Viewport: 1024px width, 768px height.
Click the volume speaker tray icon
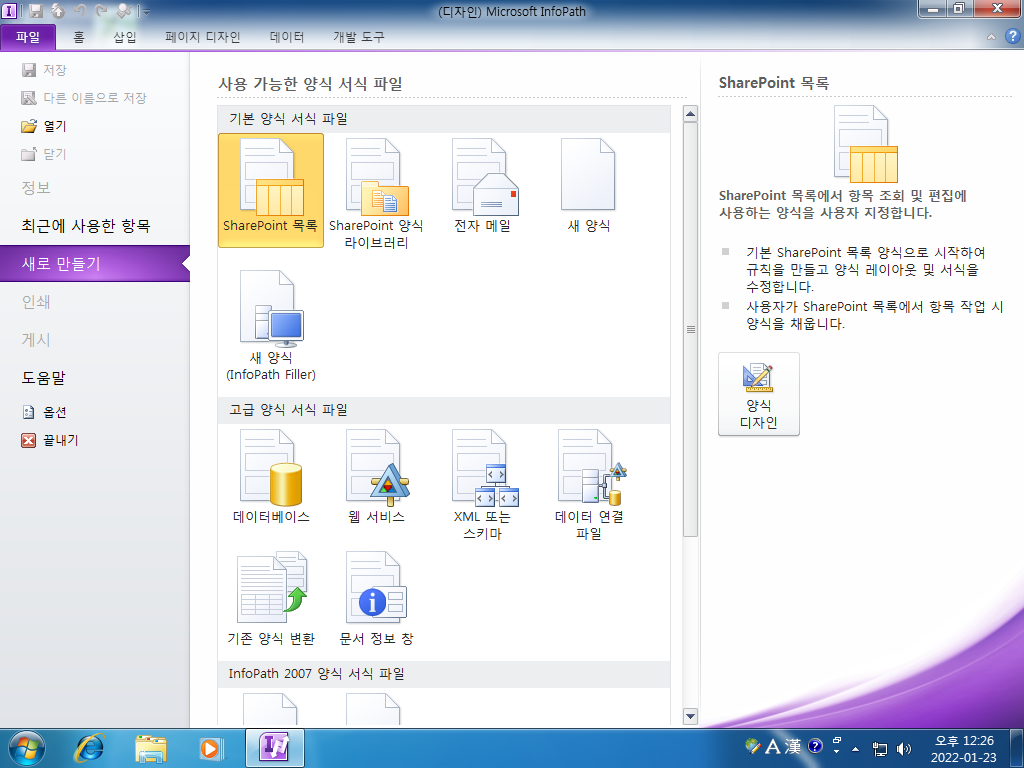point(904,748)
